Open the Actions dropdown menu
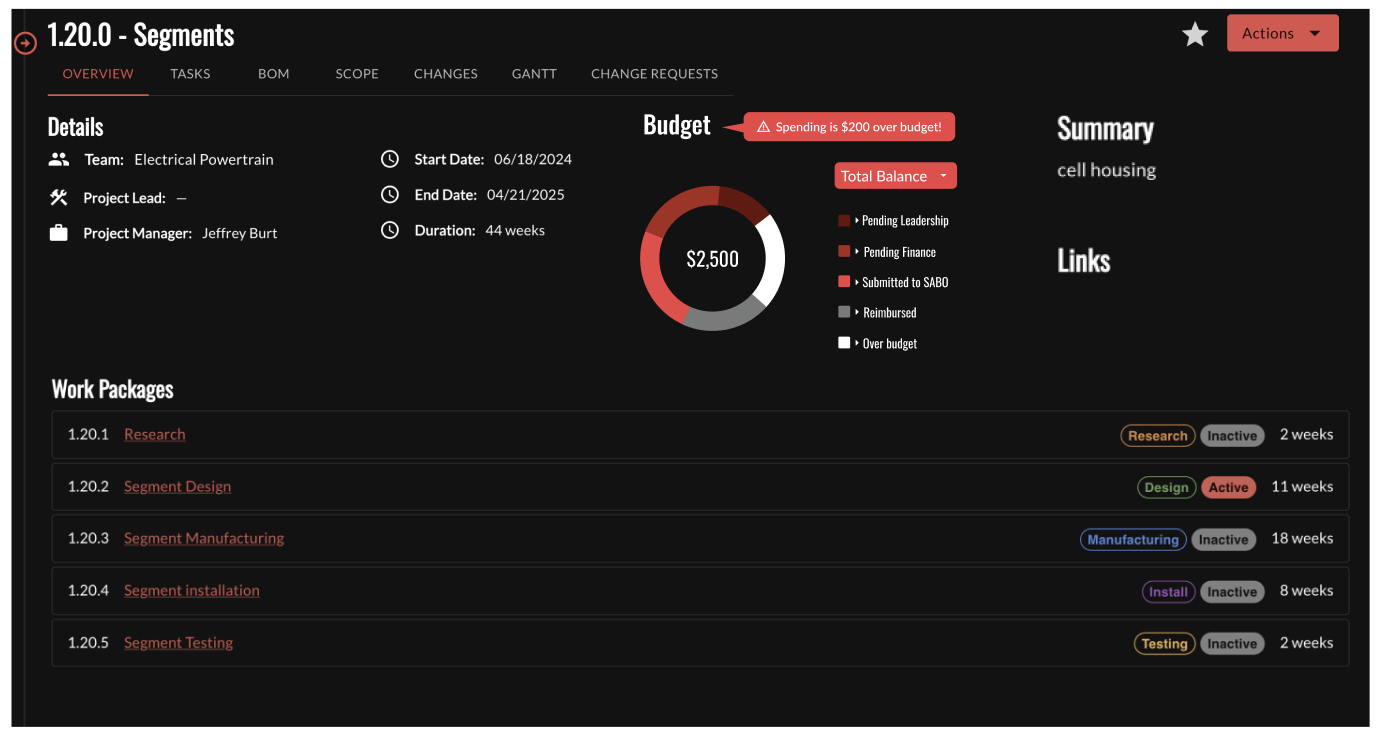 tap(1282, 34)
